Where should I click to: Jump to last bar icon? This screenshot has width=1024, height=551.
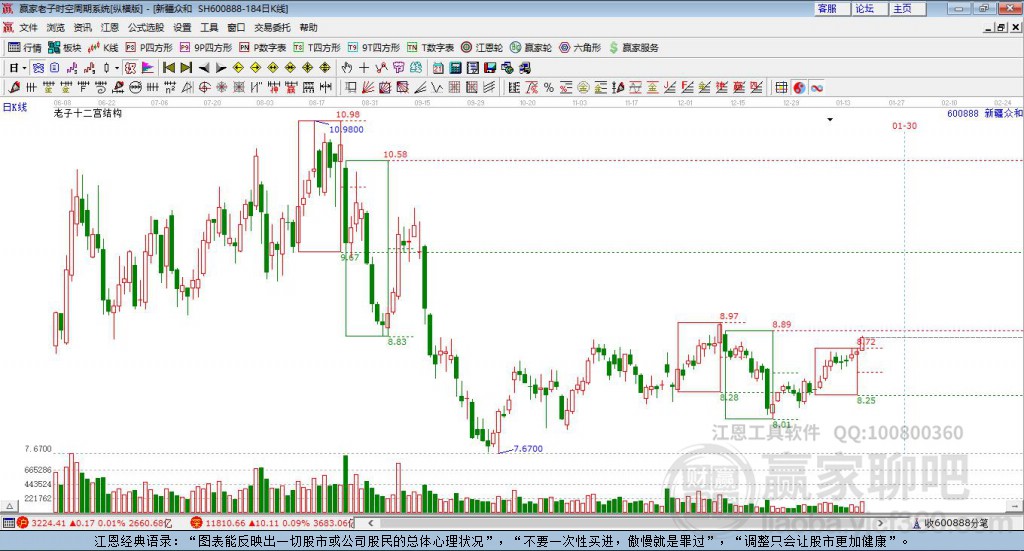coord(186,68)
